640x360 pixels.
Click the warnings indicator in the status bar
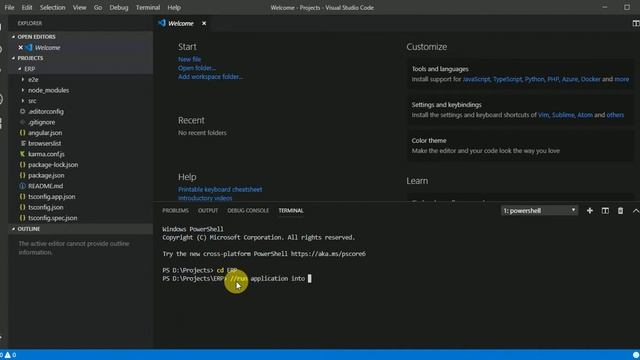[x=10, y=355]
